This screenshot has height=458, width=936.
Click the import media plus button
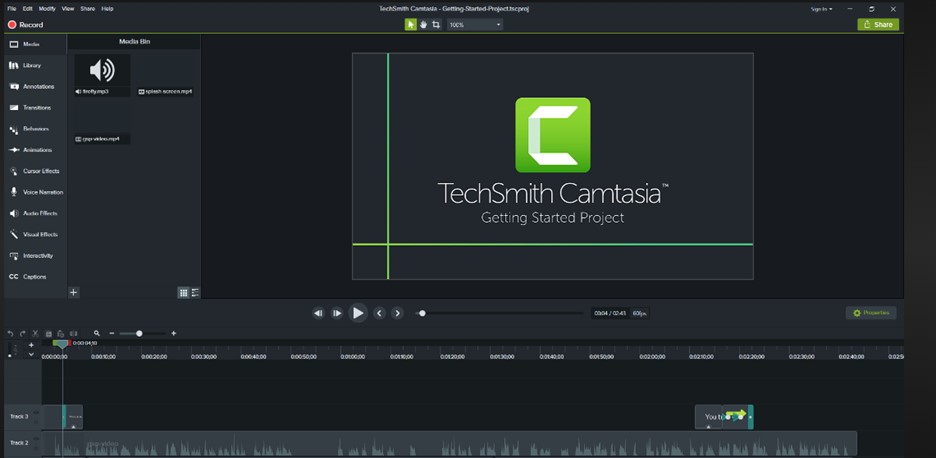coord(73,293)
